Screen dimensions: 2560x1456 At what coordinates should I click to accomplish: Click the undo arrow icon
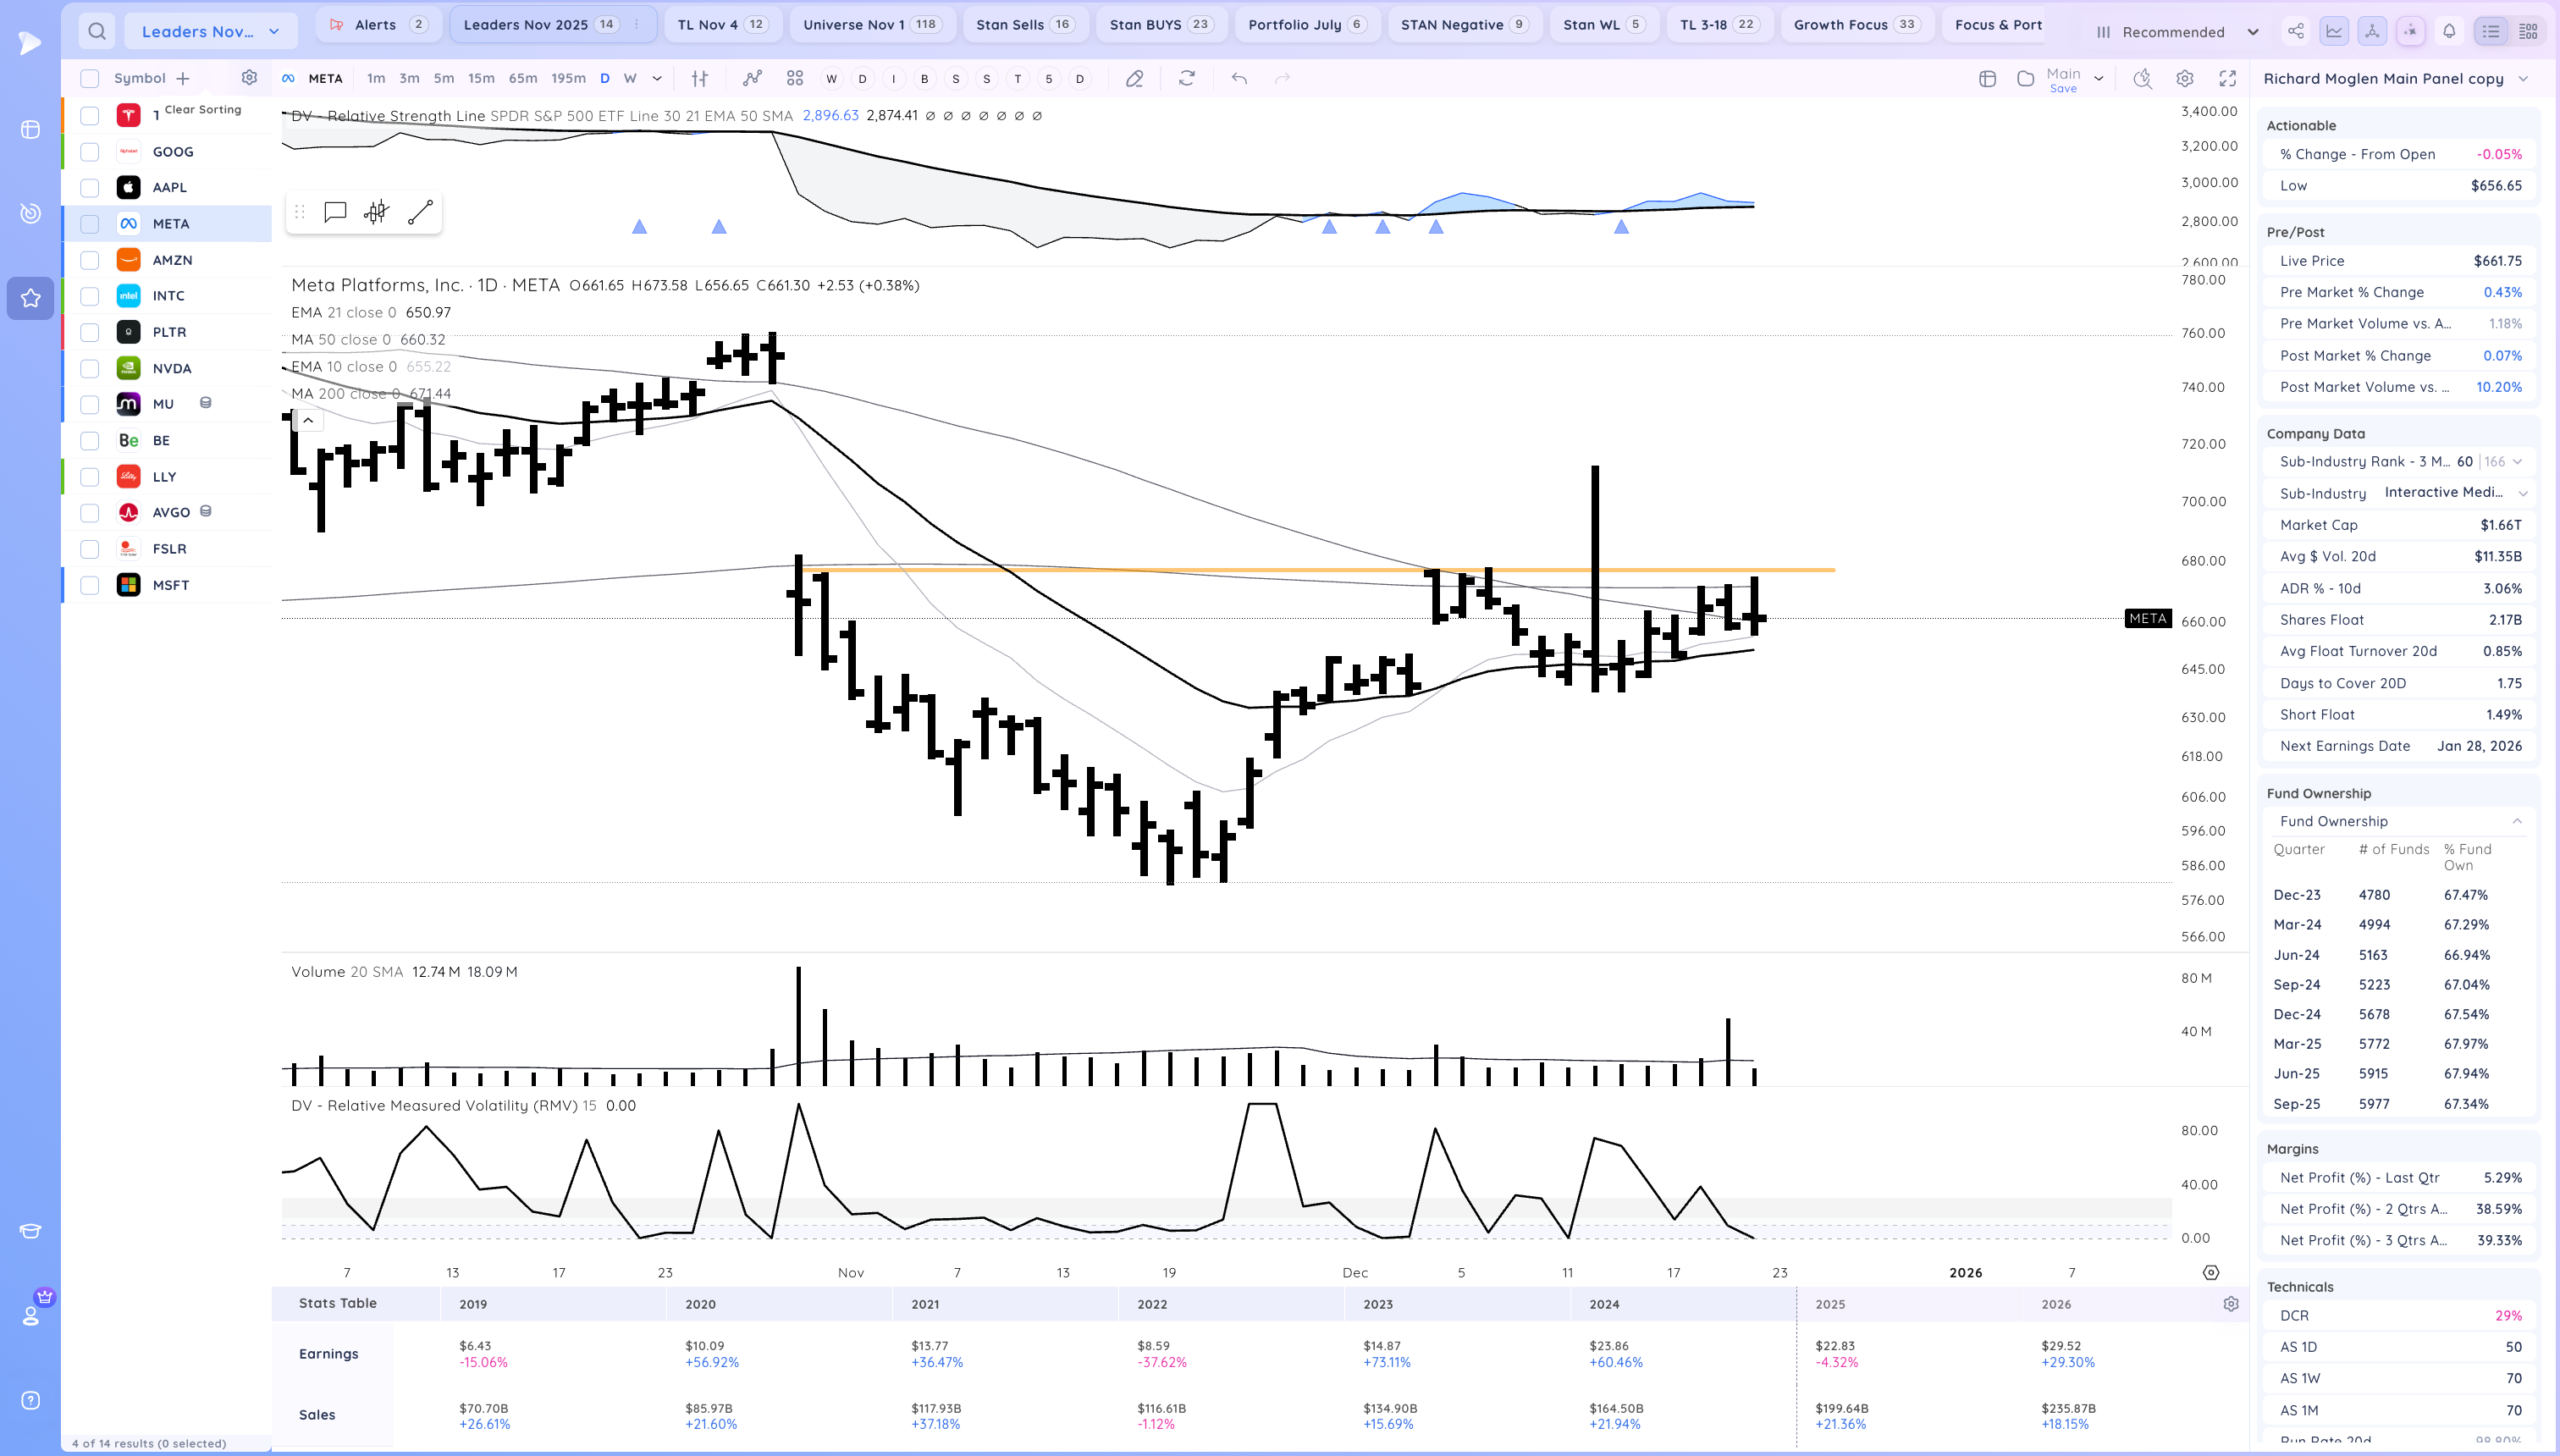pos(1239,78)
